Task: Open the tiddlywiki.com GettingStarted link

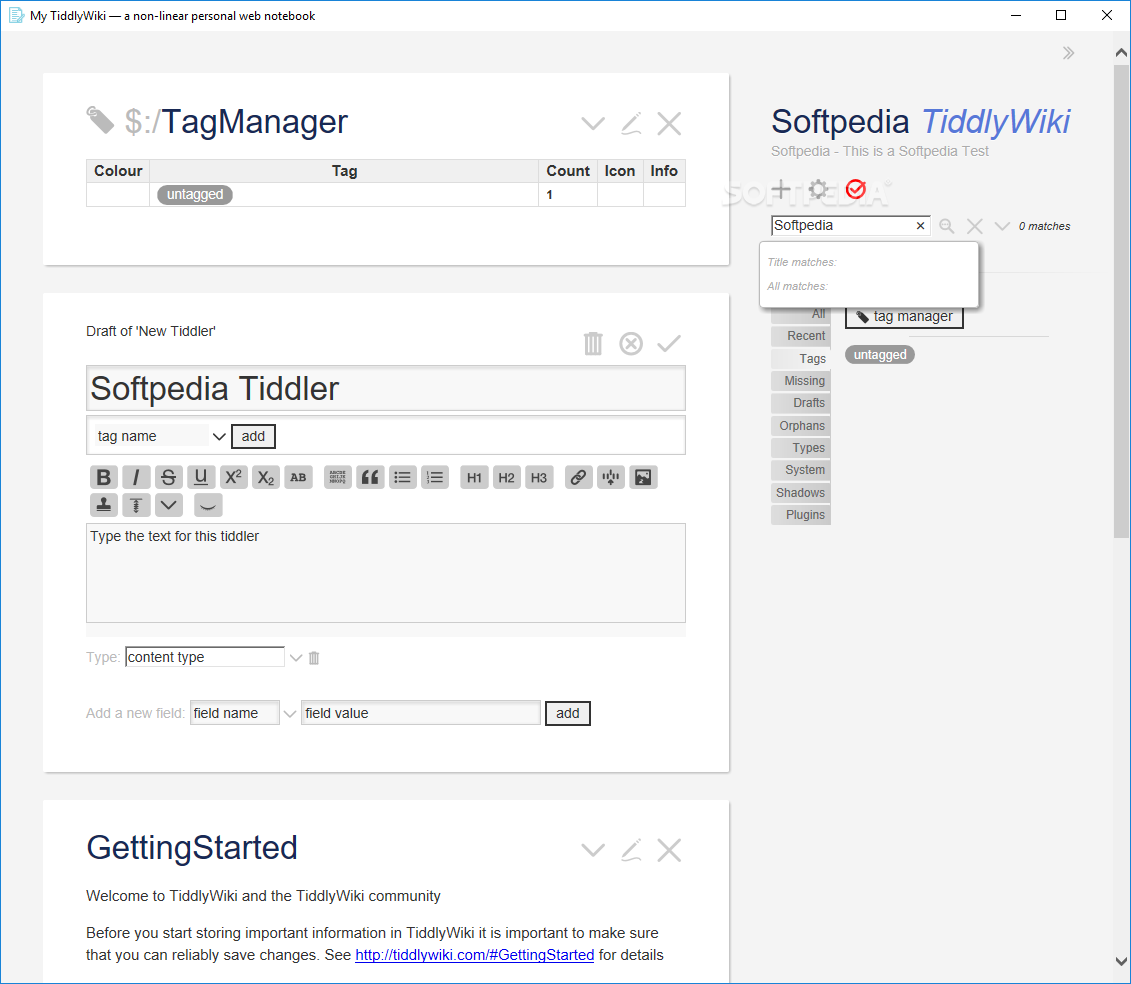Action: click(x=475, y=955)
